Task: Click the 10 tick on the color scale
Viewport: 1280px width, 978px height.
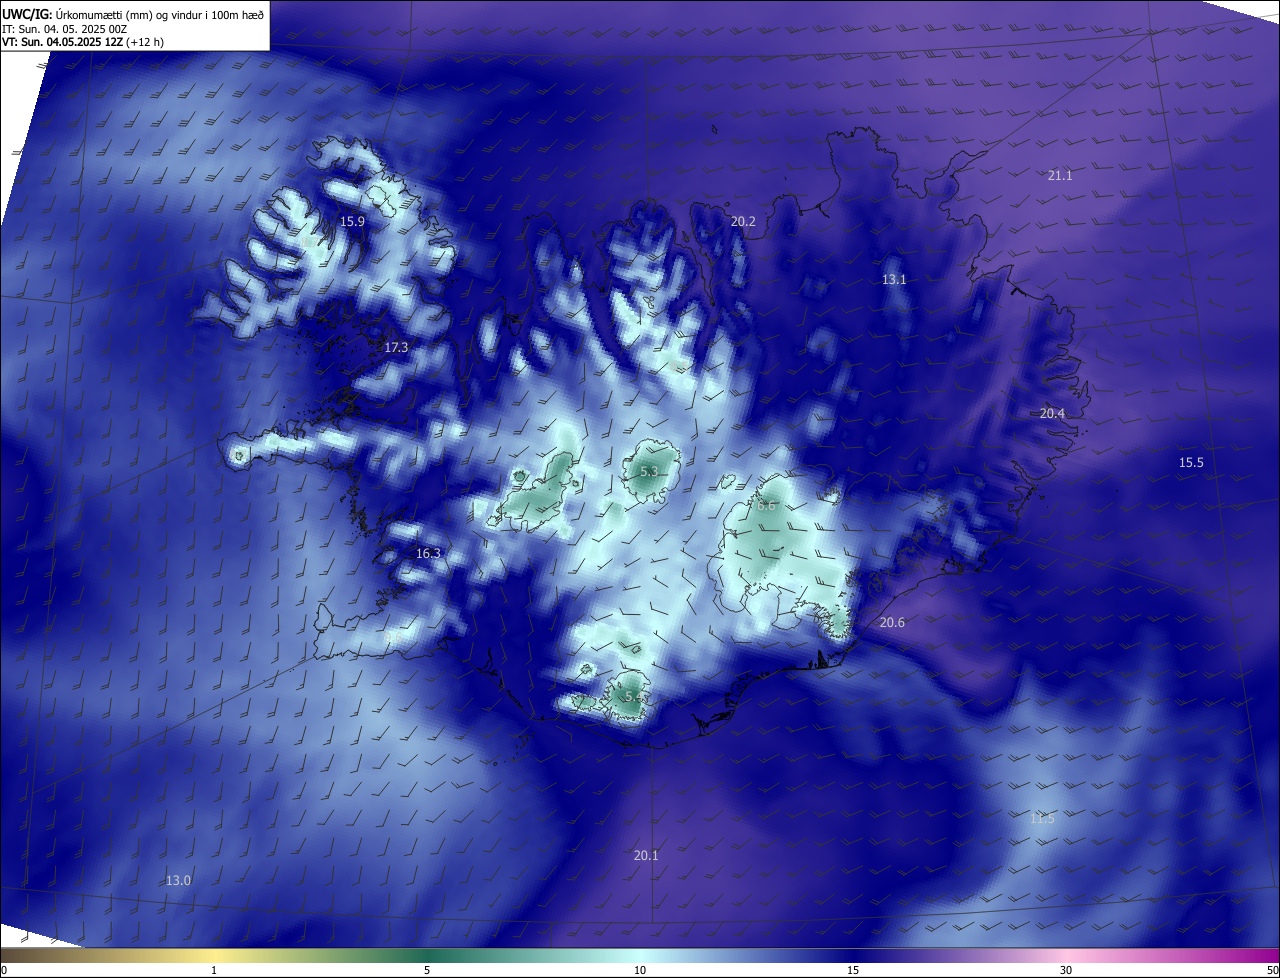Action: click(x=640, y=970)
